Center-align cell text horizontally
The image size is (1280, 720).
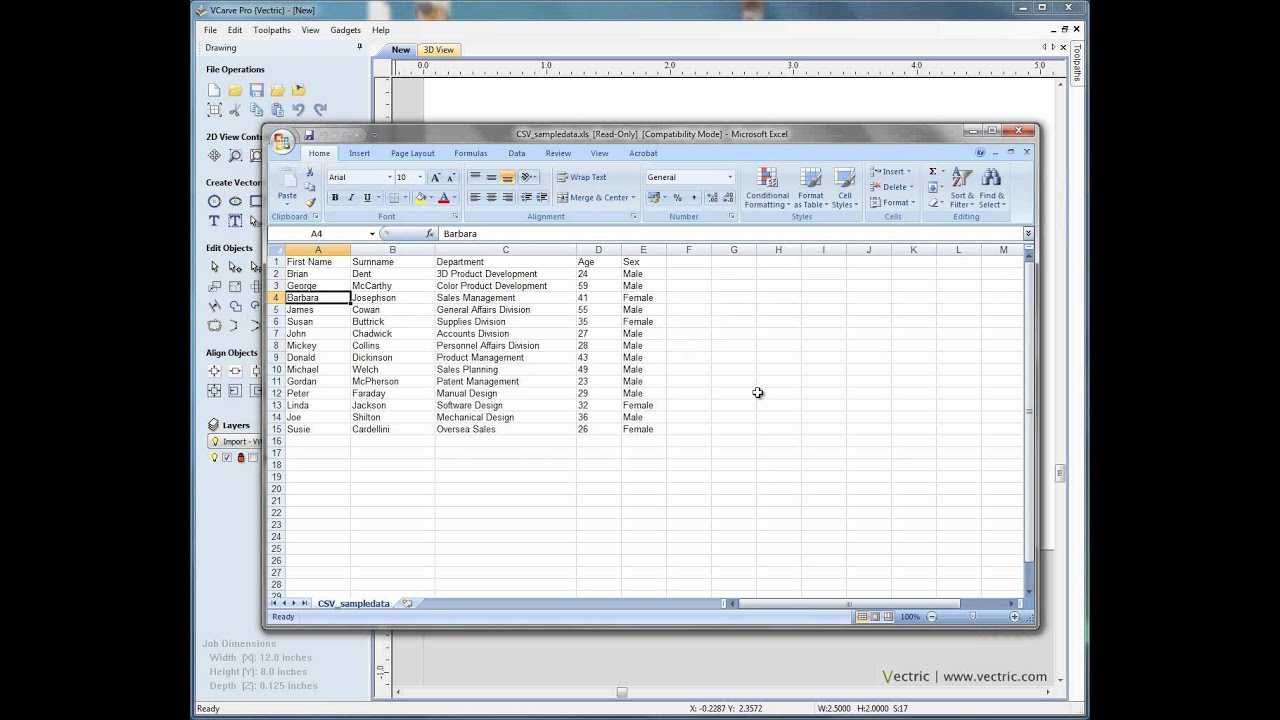tap(491, 198)
